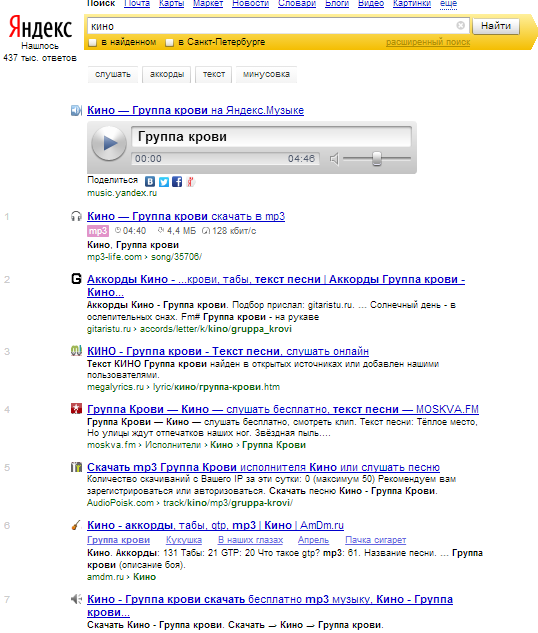Open "Кино — Группа крови на Яндекс.Музыке" link
Viewport: 538px width, 633px height.
tap(195, 110)
